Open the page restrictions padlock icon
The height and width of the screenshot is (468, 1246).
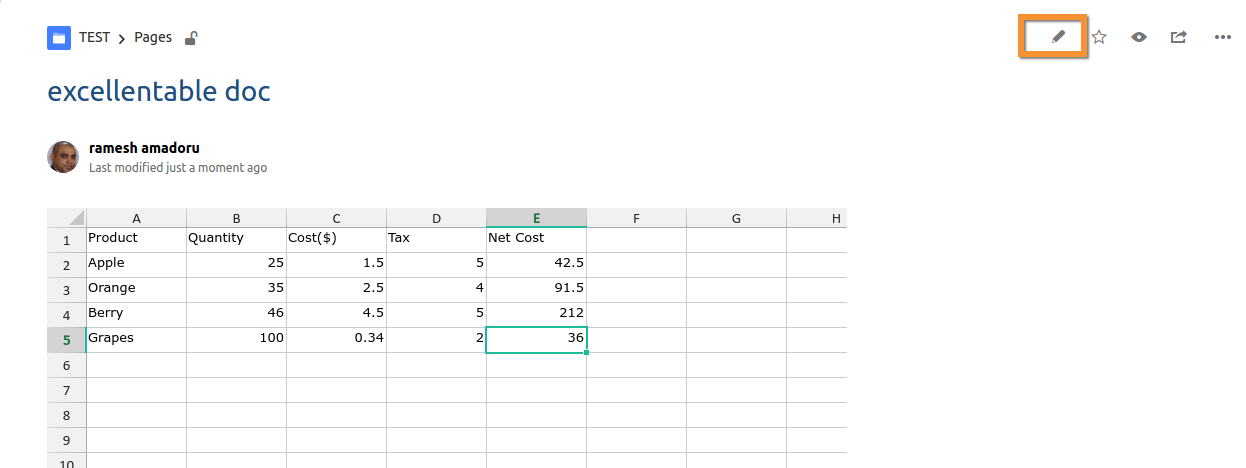tap(191, 38)
